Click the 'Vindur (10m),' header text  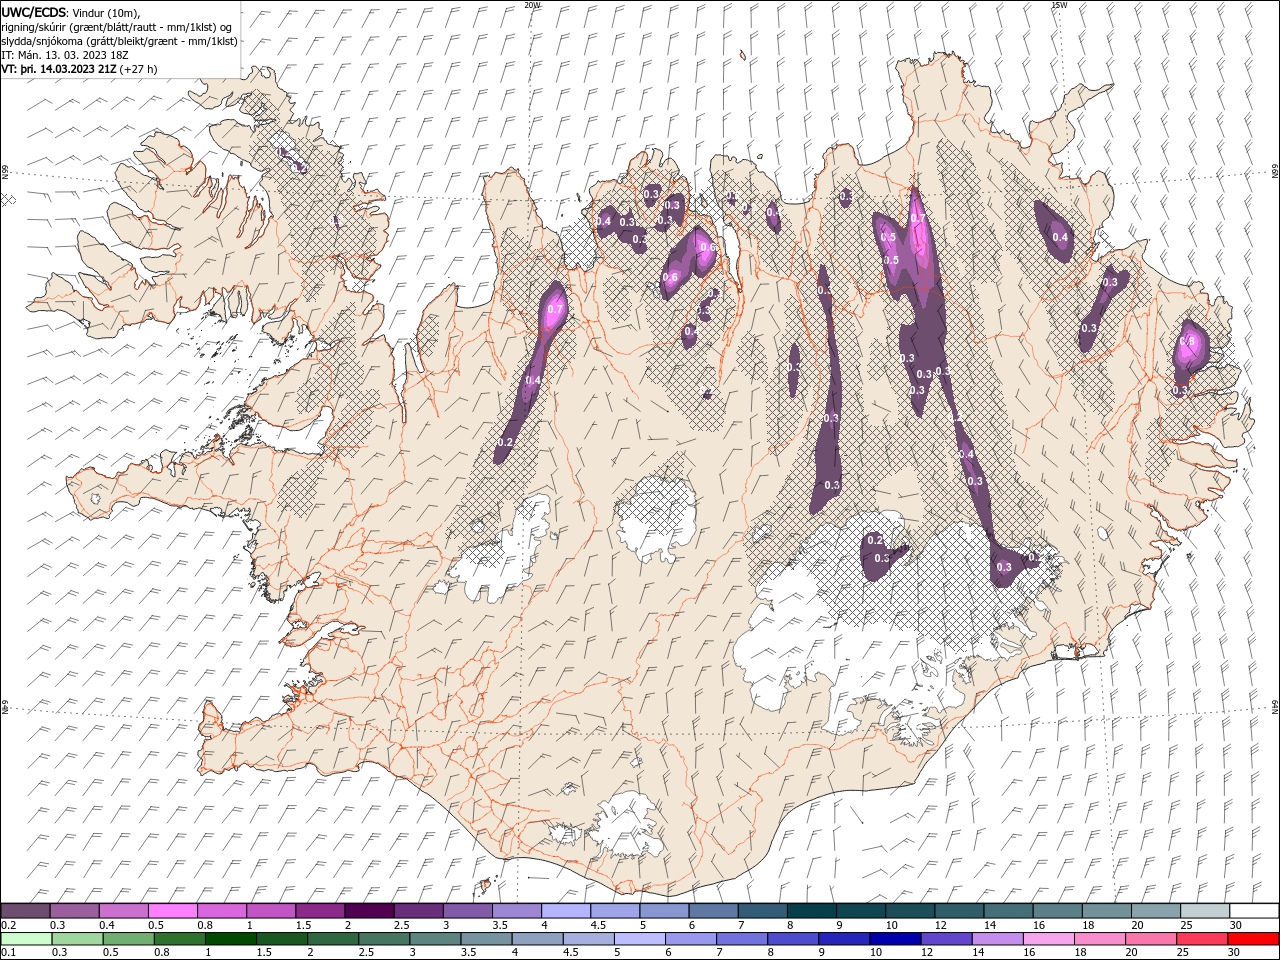(x=107, y=12)
